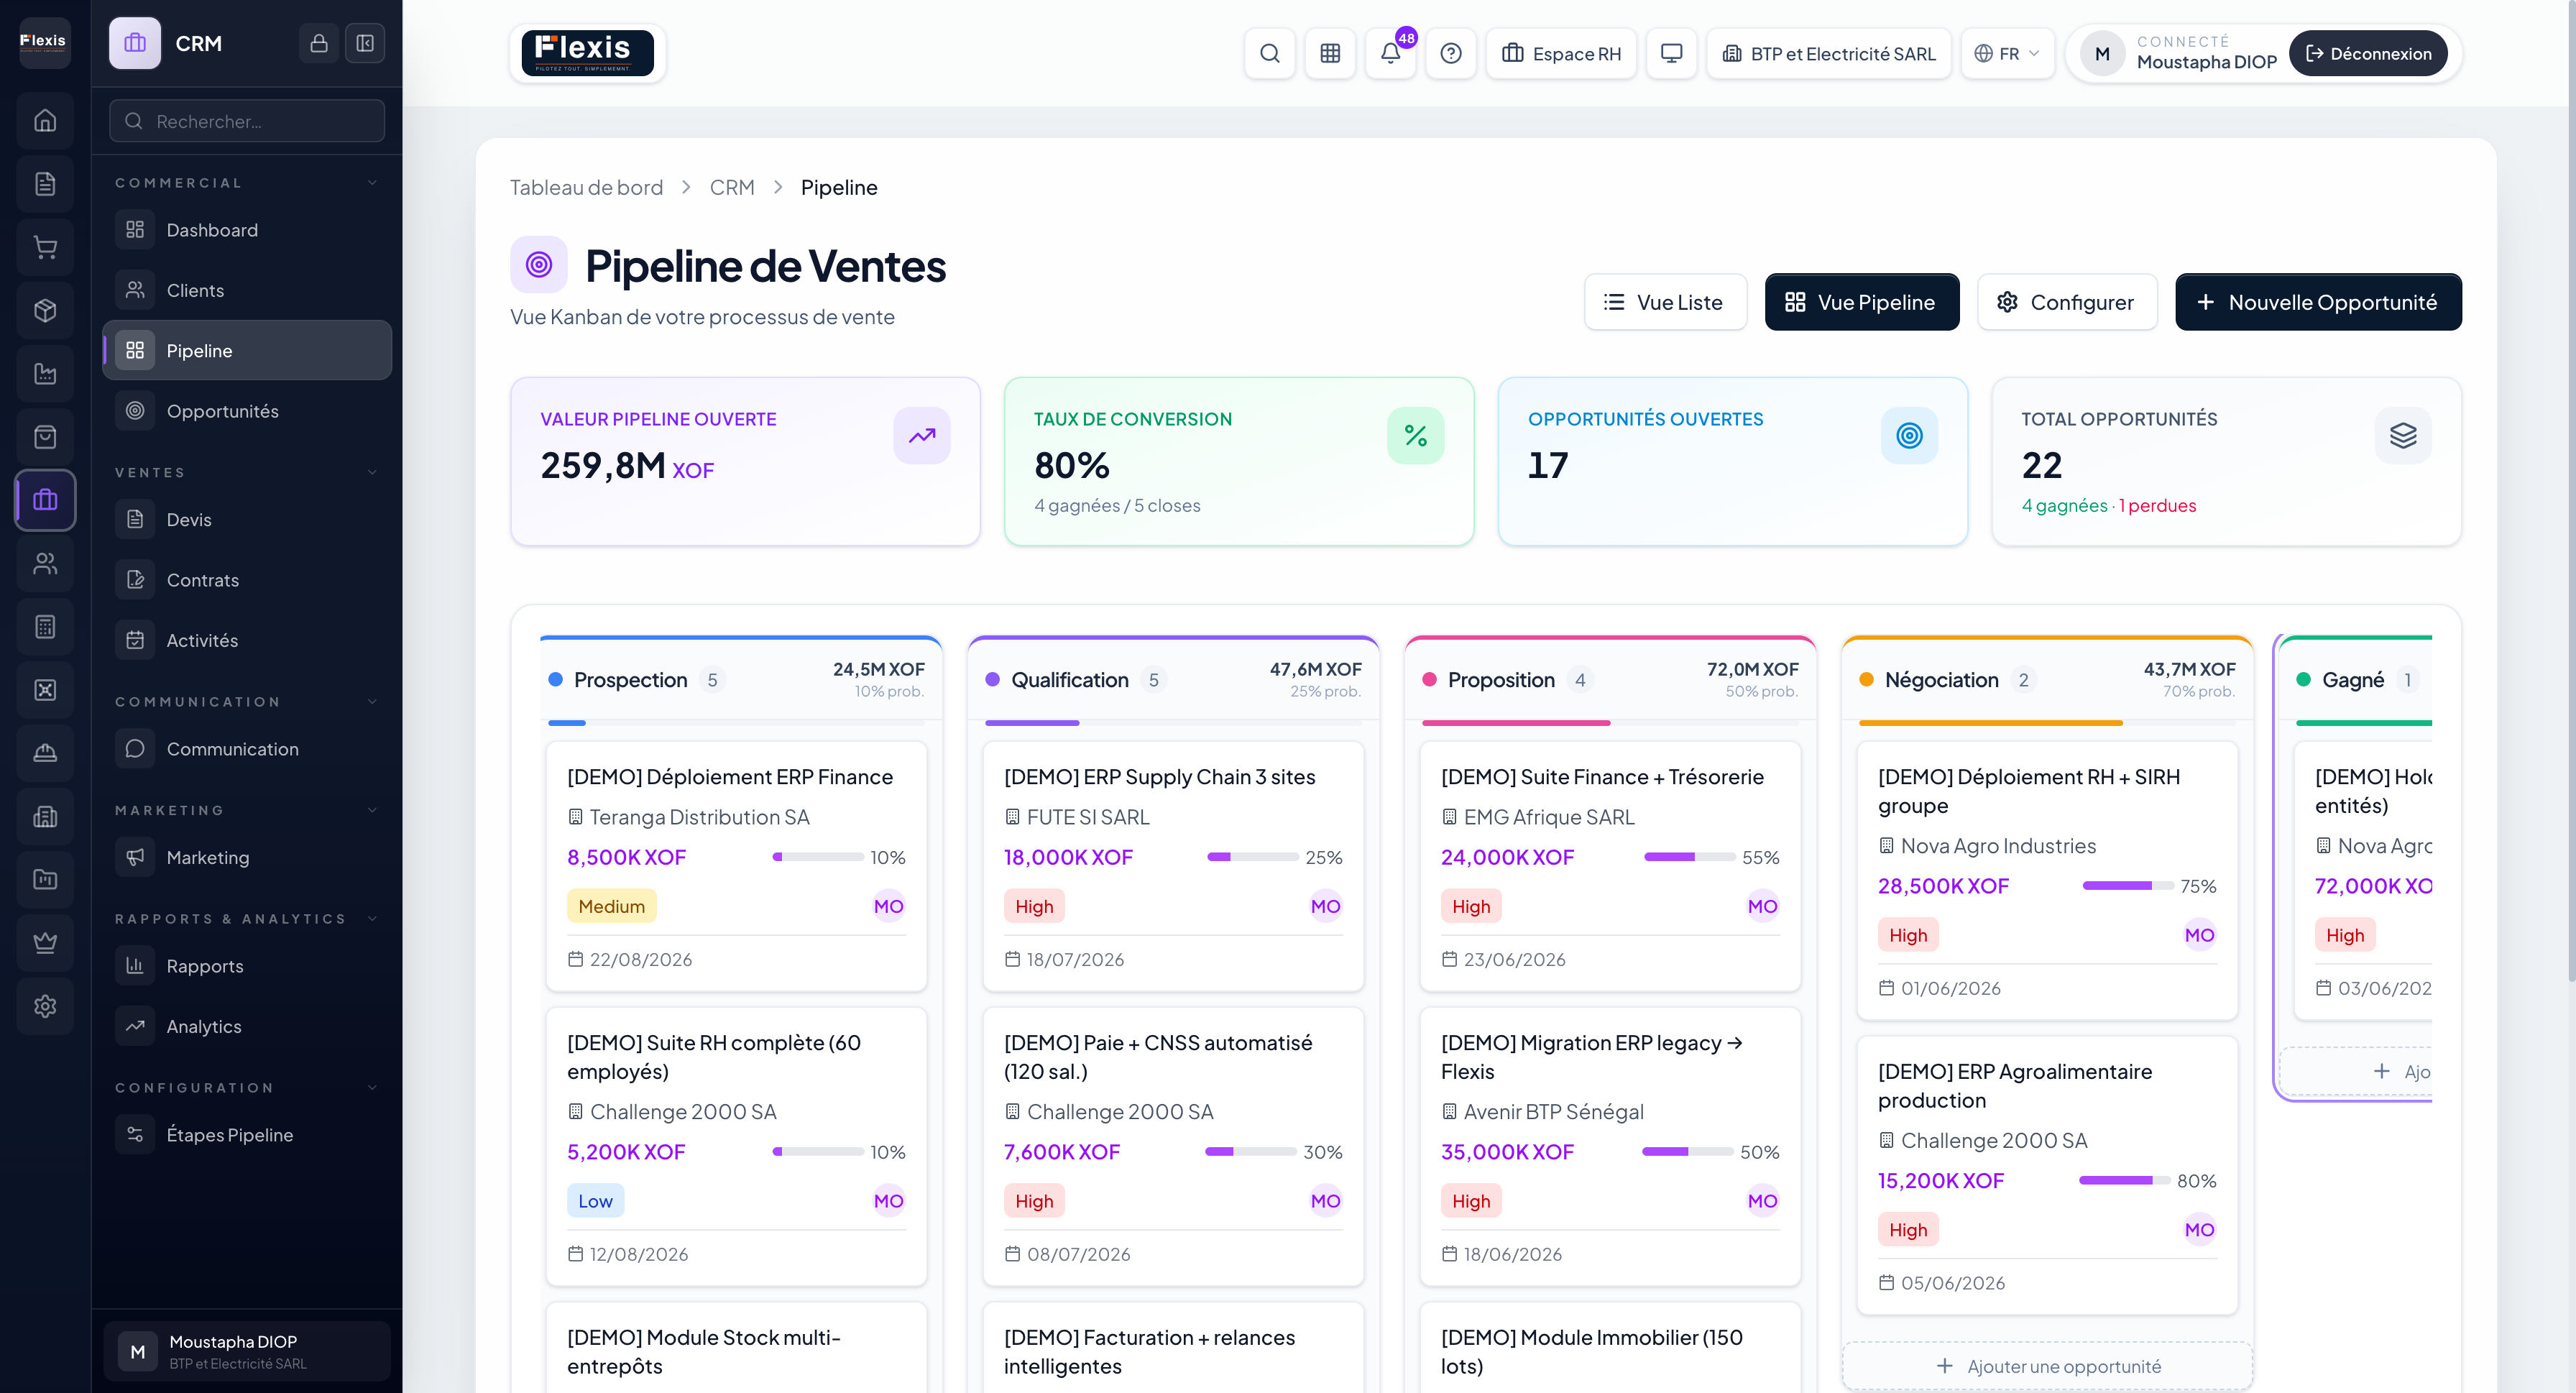Click Ajouter une opportunité in Négociation column
This screenshot has height=1393, width=2576.
[x=2047, y=1366]
